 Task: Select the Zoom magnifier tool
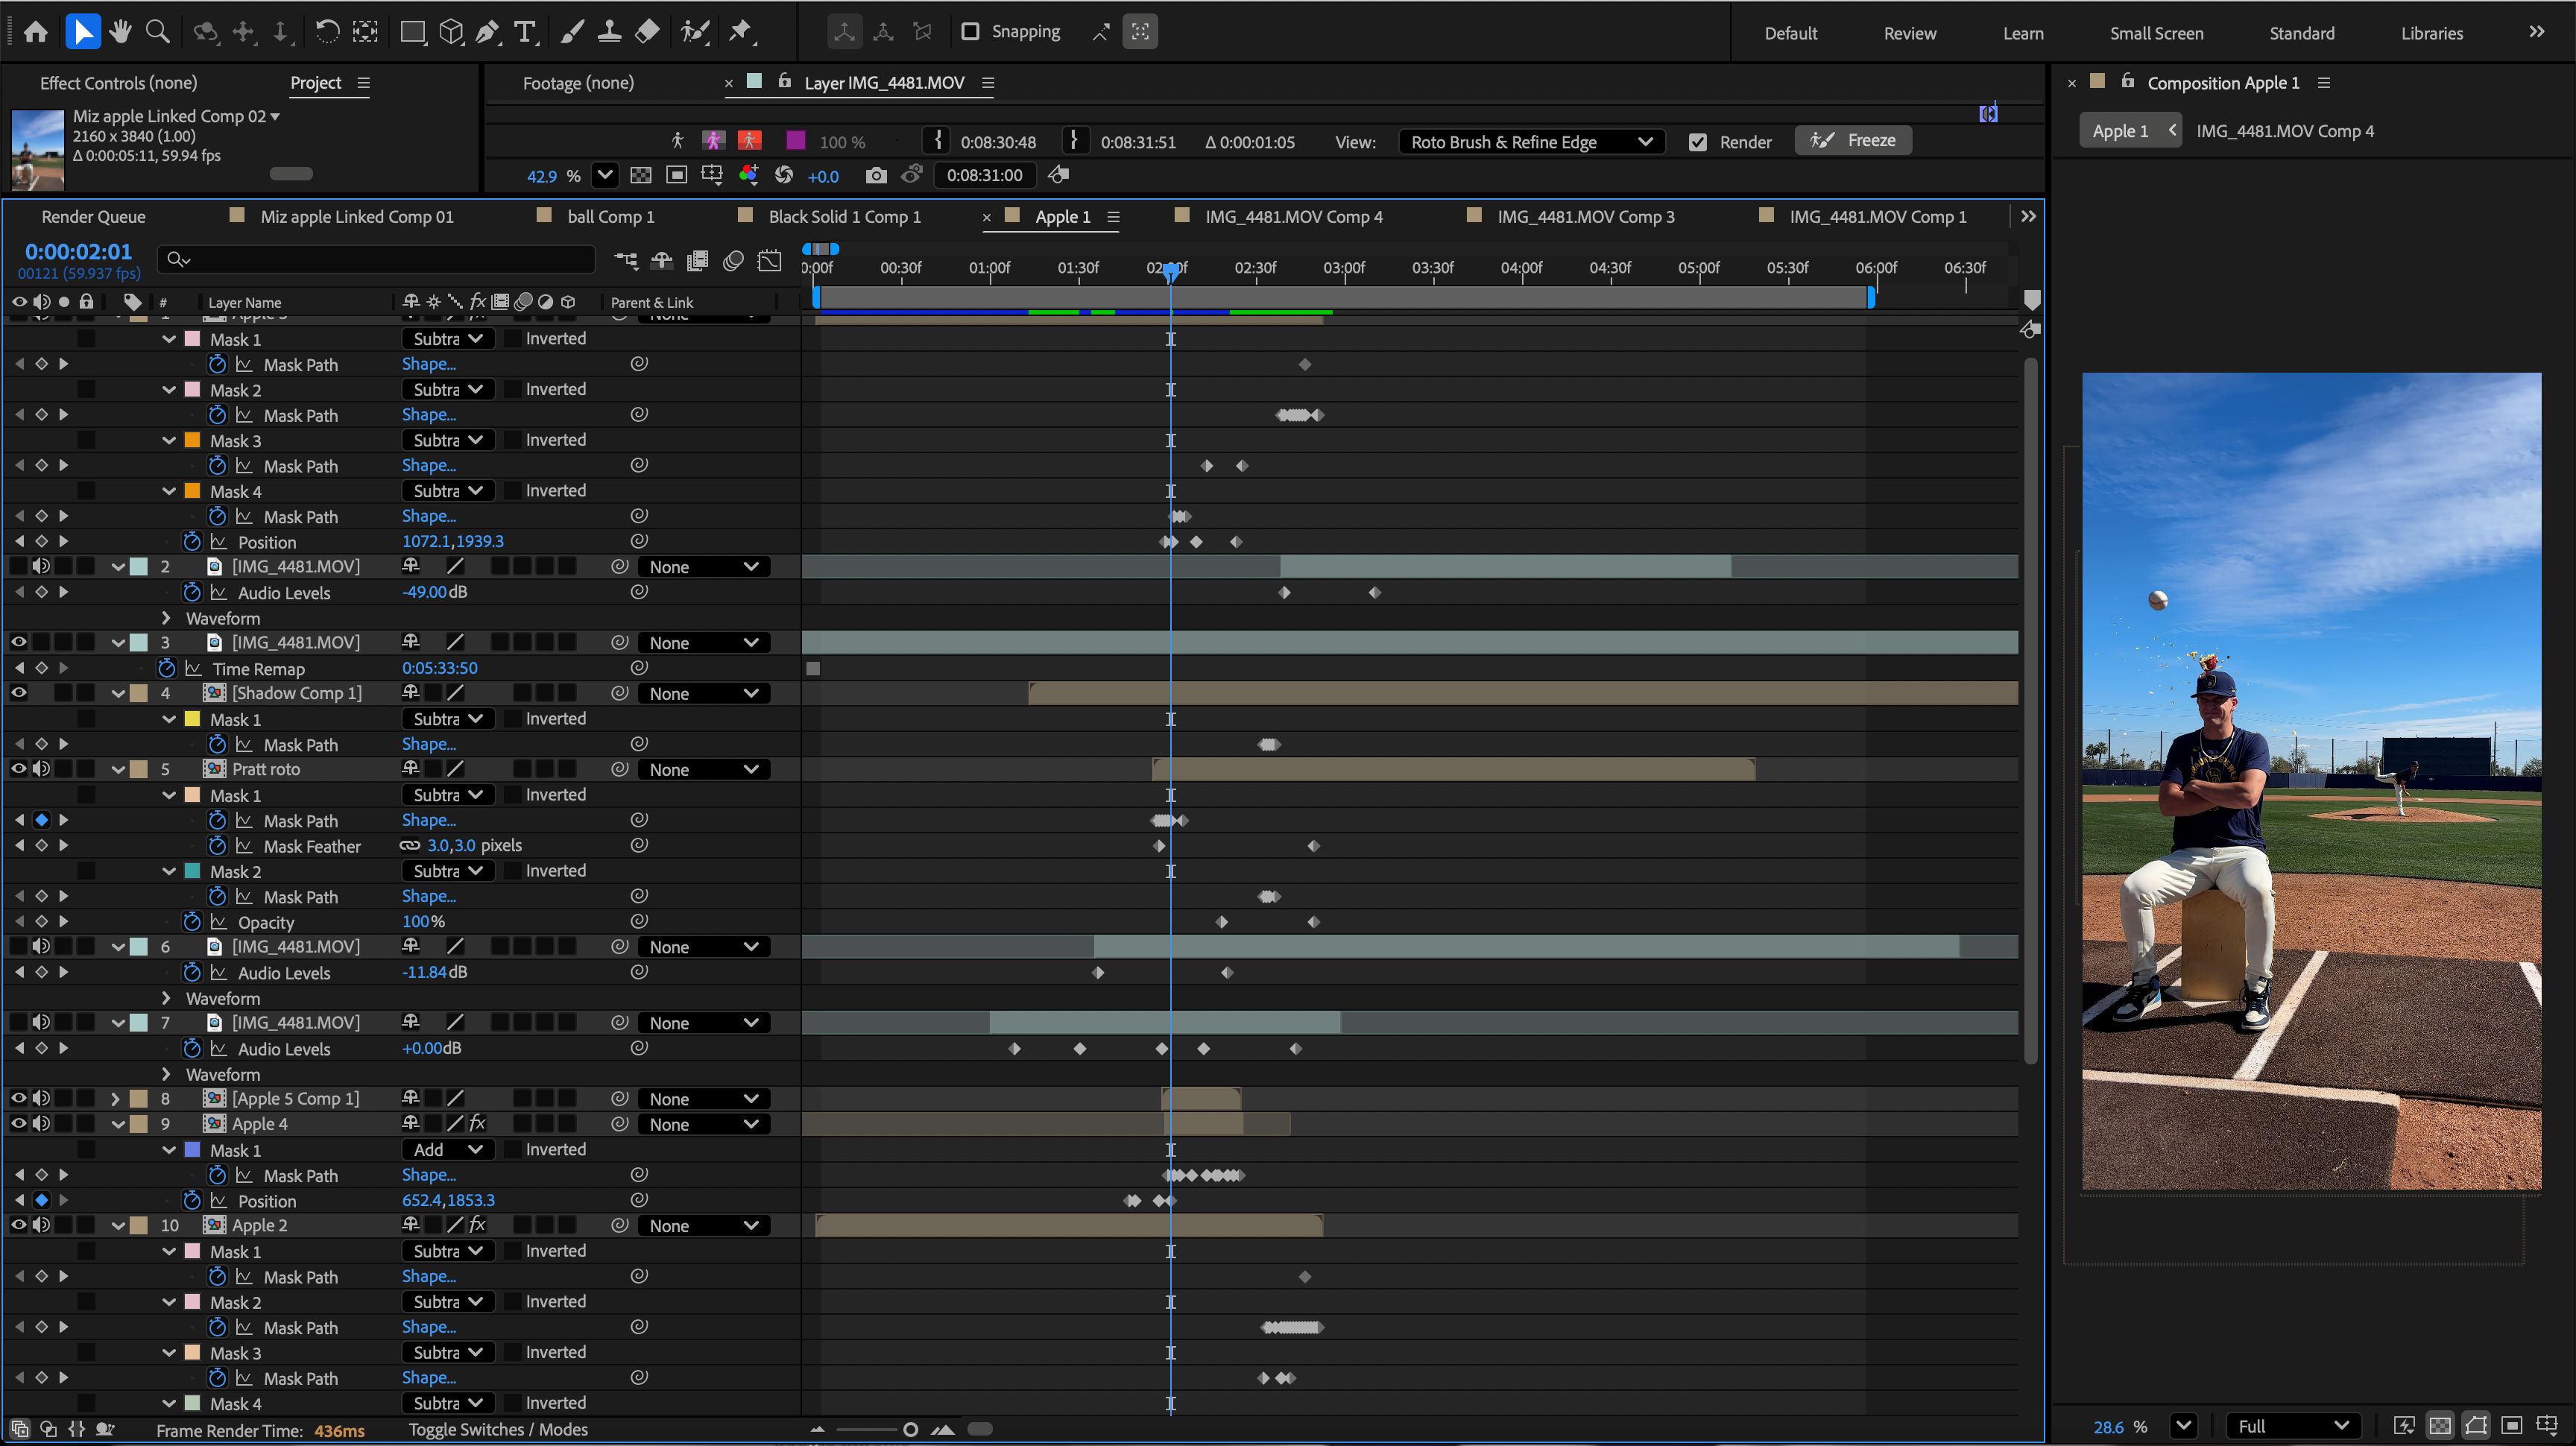point(157,32)
